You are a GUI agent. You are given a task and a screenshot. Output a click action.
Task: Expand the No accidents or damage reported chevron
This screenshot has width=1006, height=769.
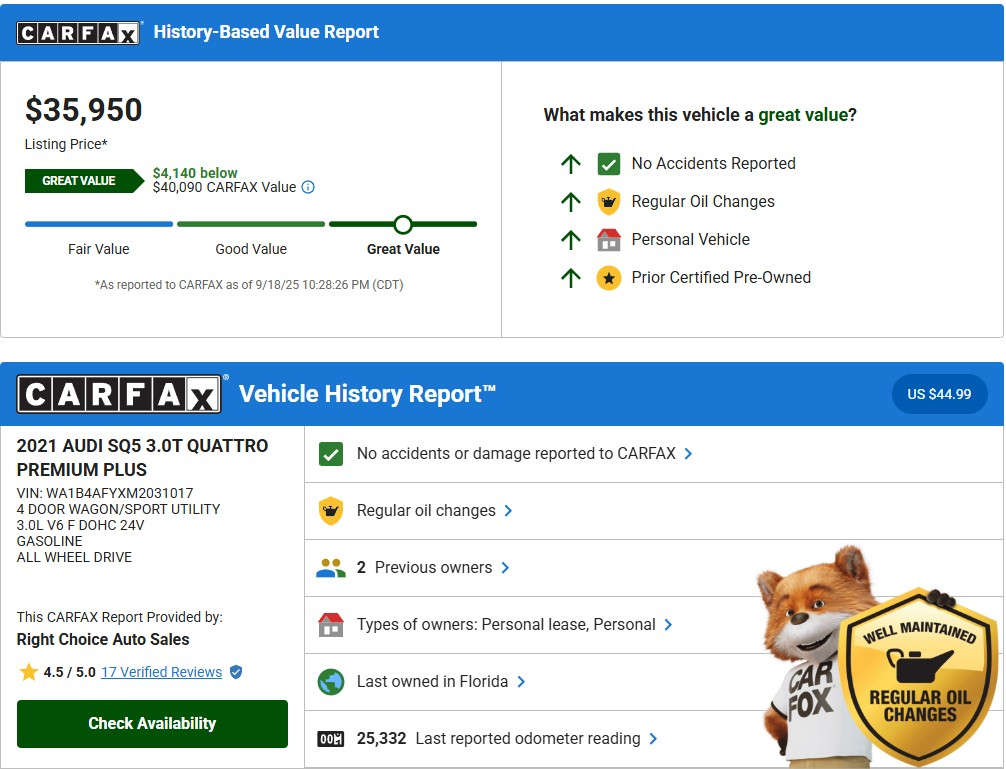[688, 454]
